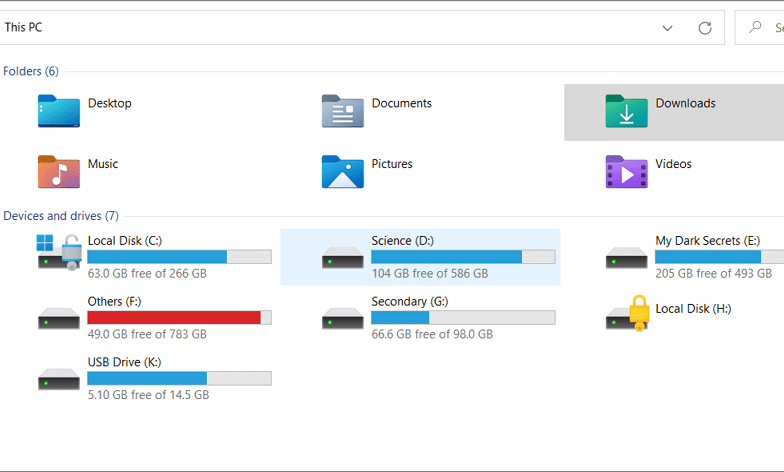Click the Secondary (G:) name text
This screenshot has width=784, height=472.
tap(410, 302)
